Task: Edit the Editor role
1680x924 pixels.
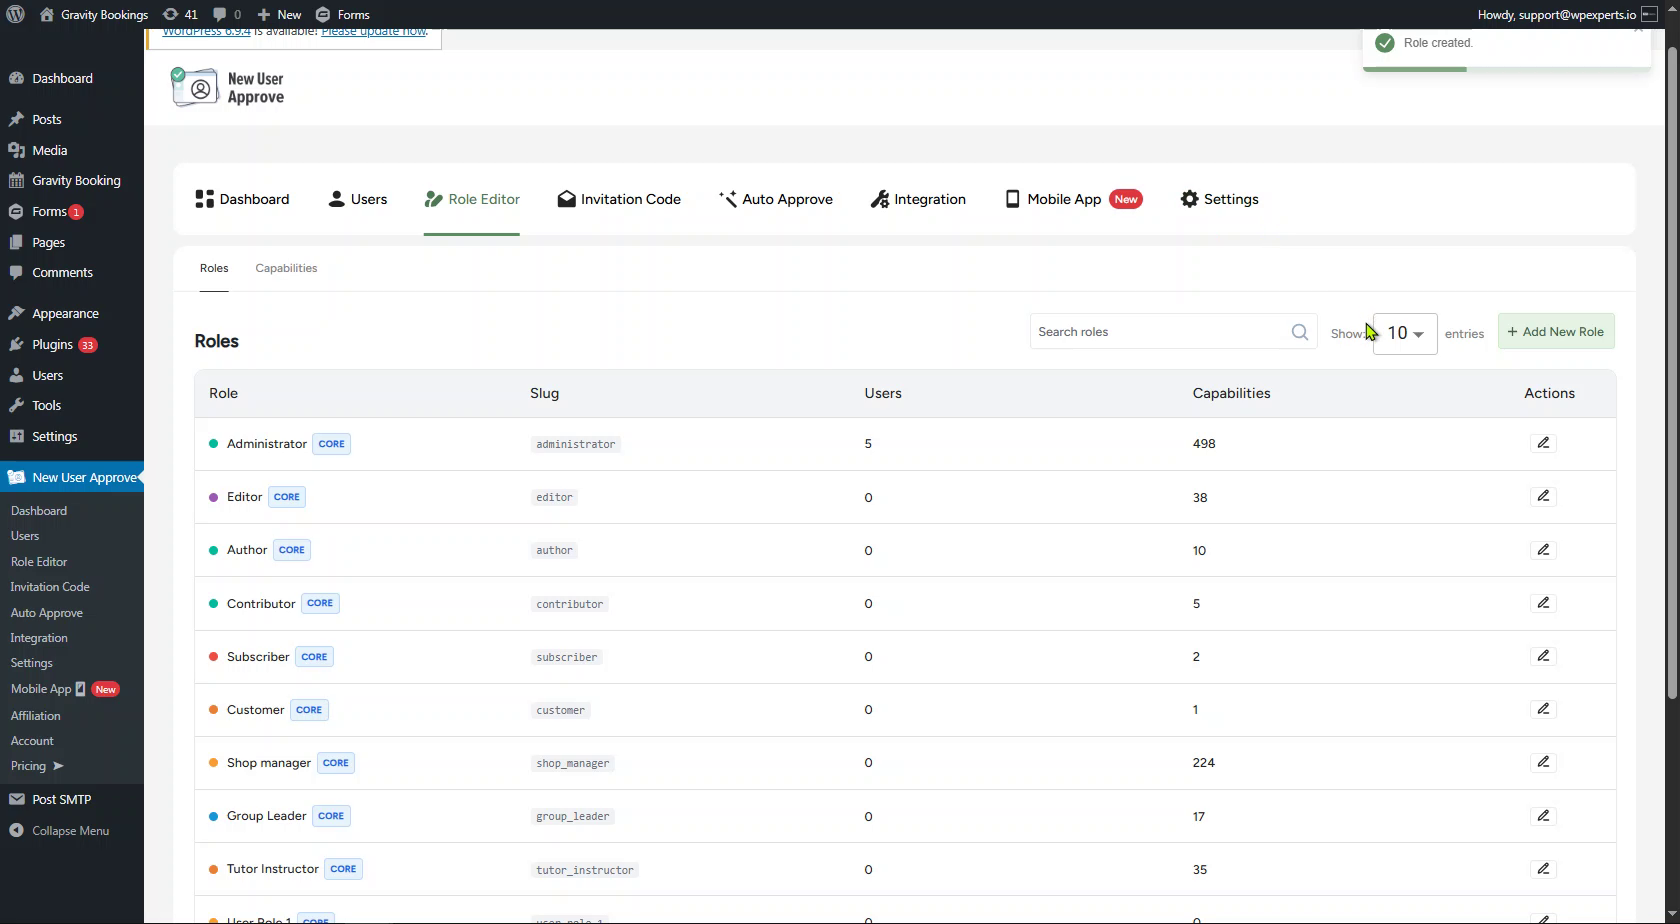Action: (x=1543, y=496)
